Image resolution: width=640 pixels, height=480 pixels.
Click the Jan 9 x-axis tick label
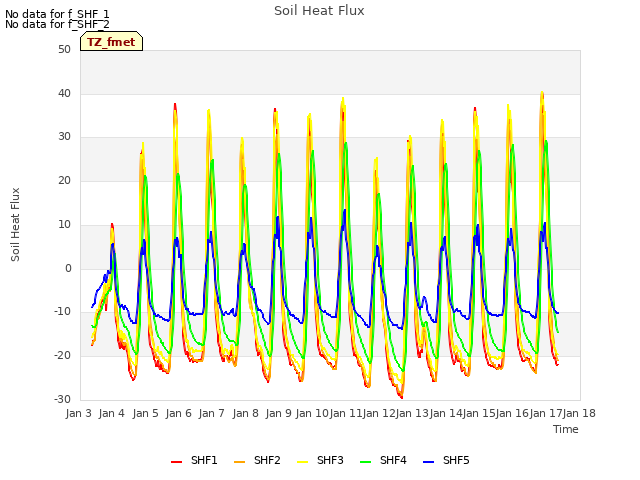coord(278,413)
